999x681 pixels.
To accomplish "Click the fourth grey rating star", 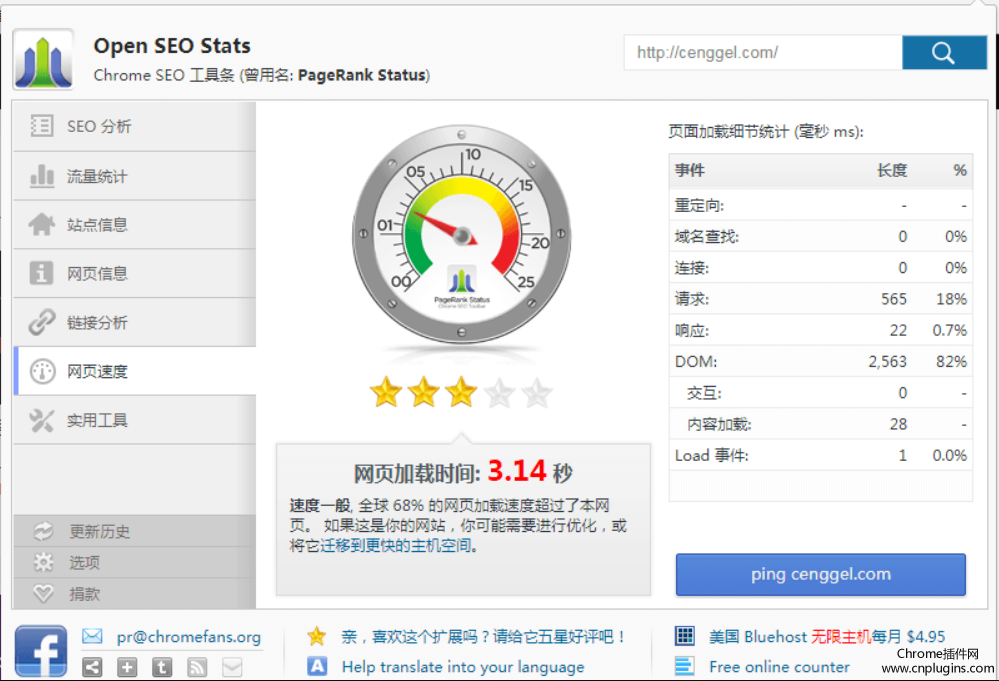I will [500, 392].
